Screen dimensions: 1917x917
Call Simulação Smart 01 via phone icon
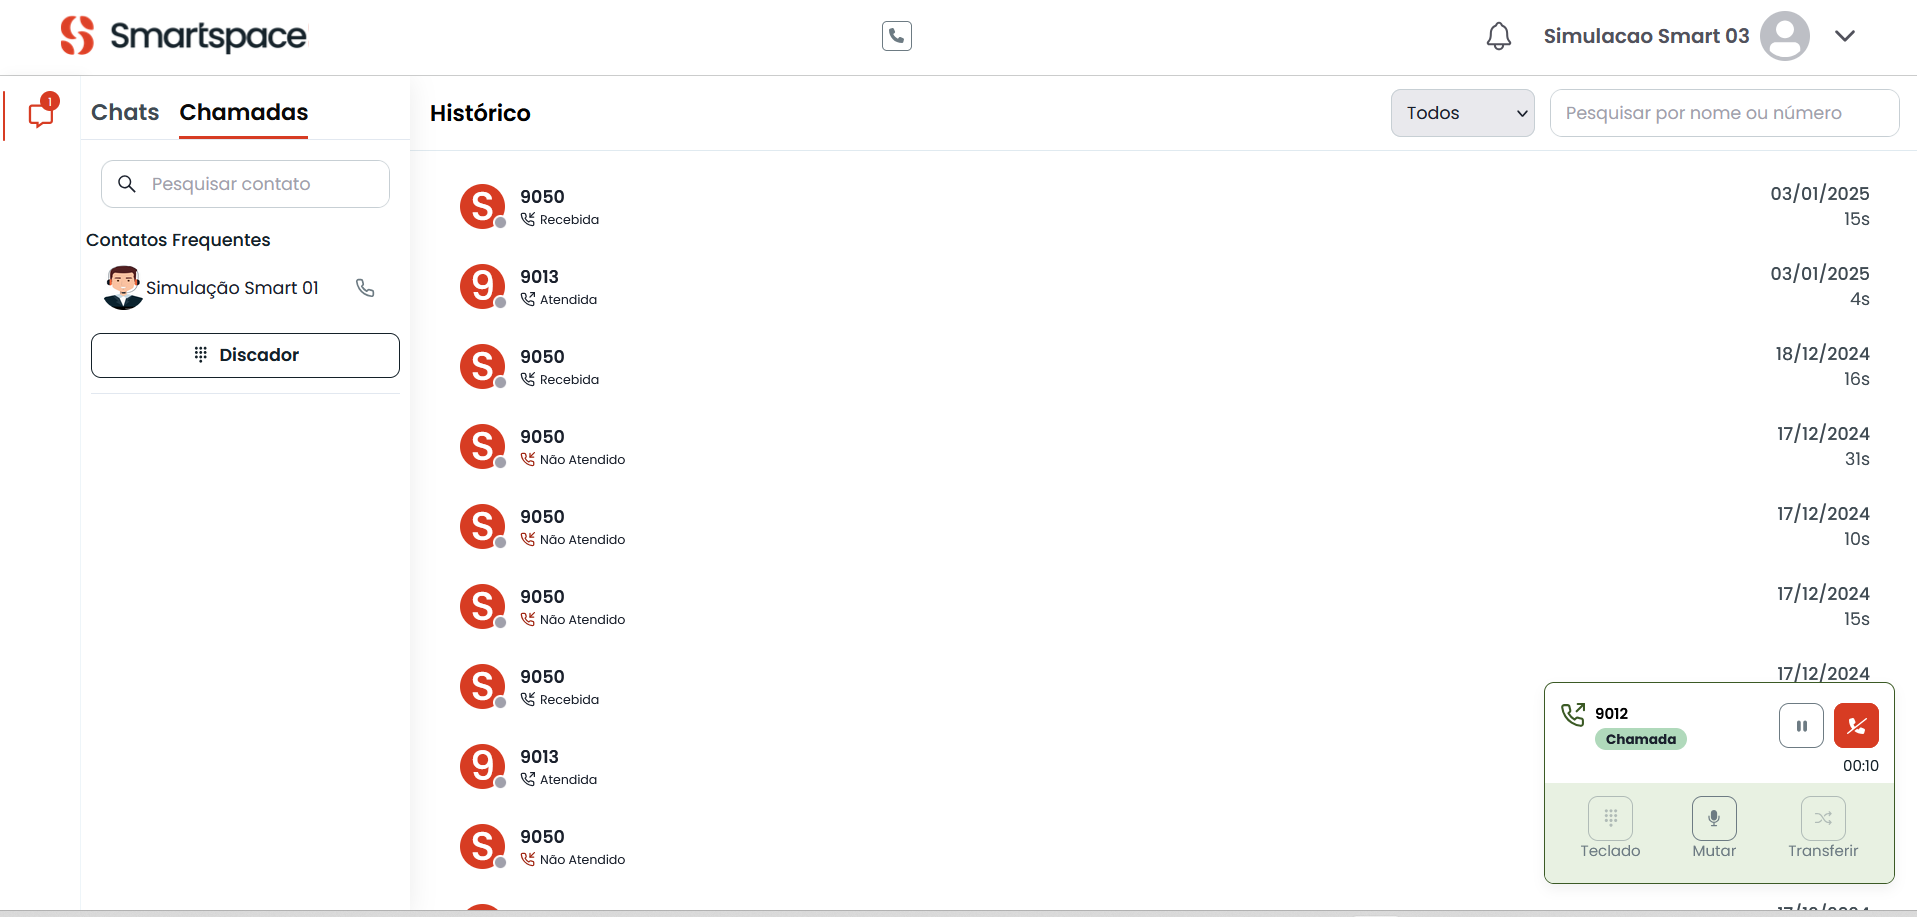click(x=365, y=288)
